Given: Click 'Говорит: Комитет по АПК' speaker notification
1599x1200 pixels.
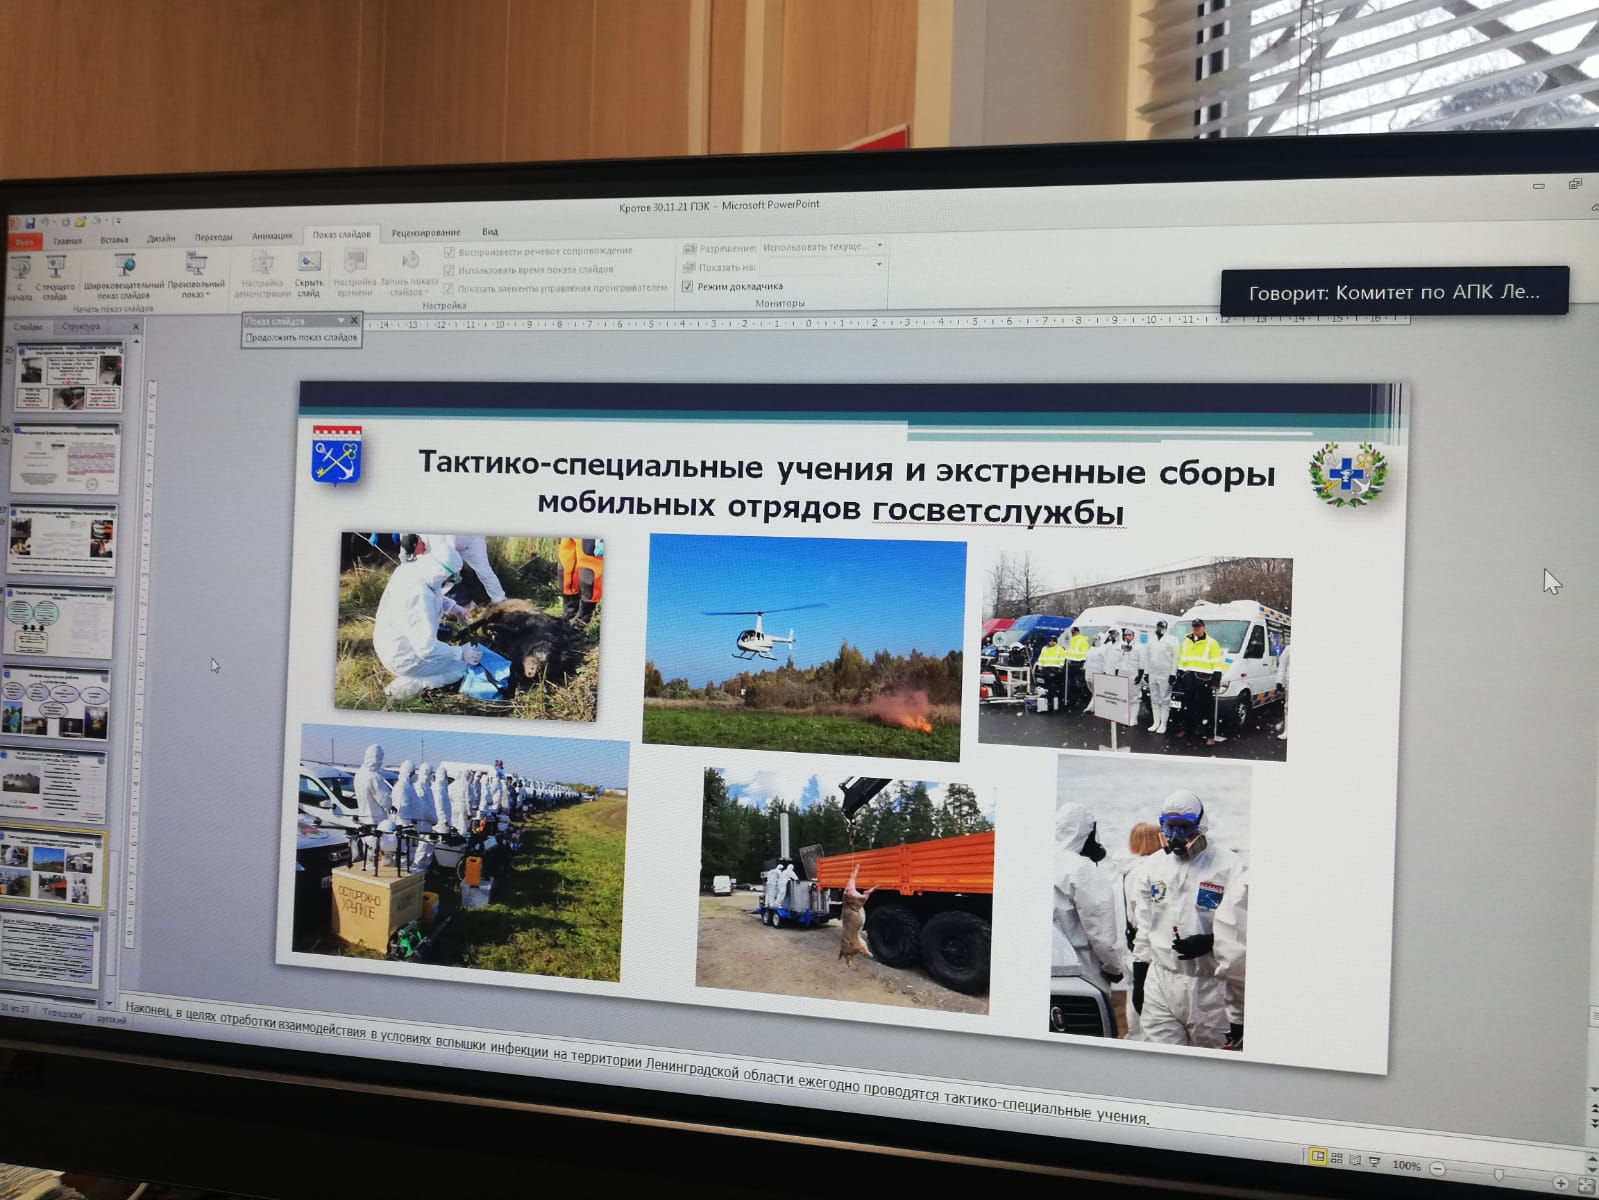Looking at the screenshot, I should [x=1394, y=292].
